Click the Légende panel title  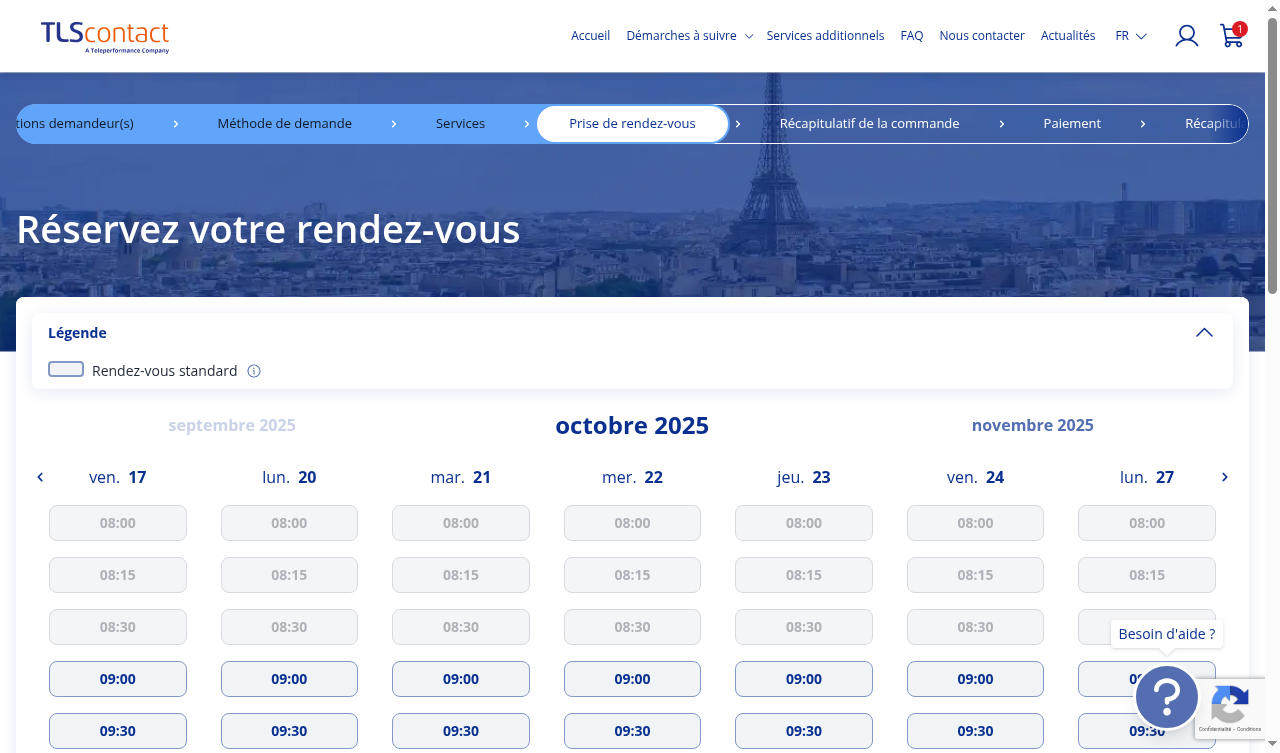[77, 333]
